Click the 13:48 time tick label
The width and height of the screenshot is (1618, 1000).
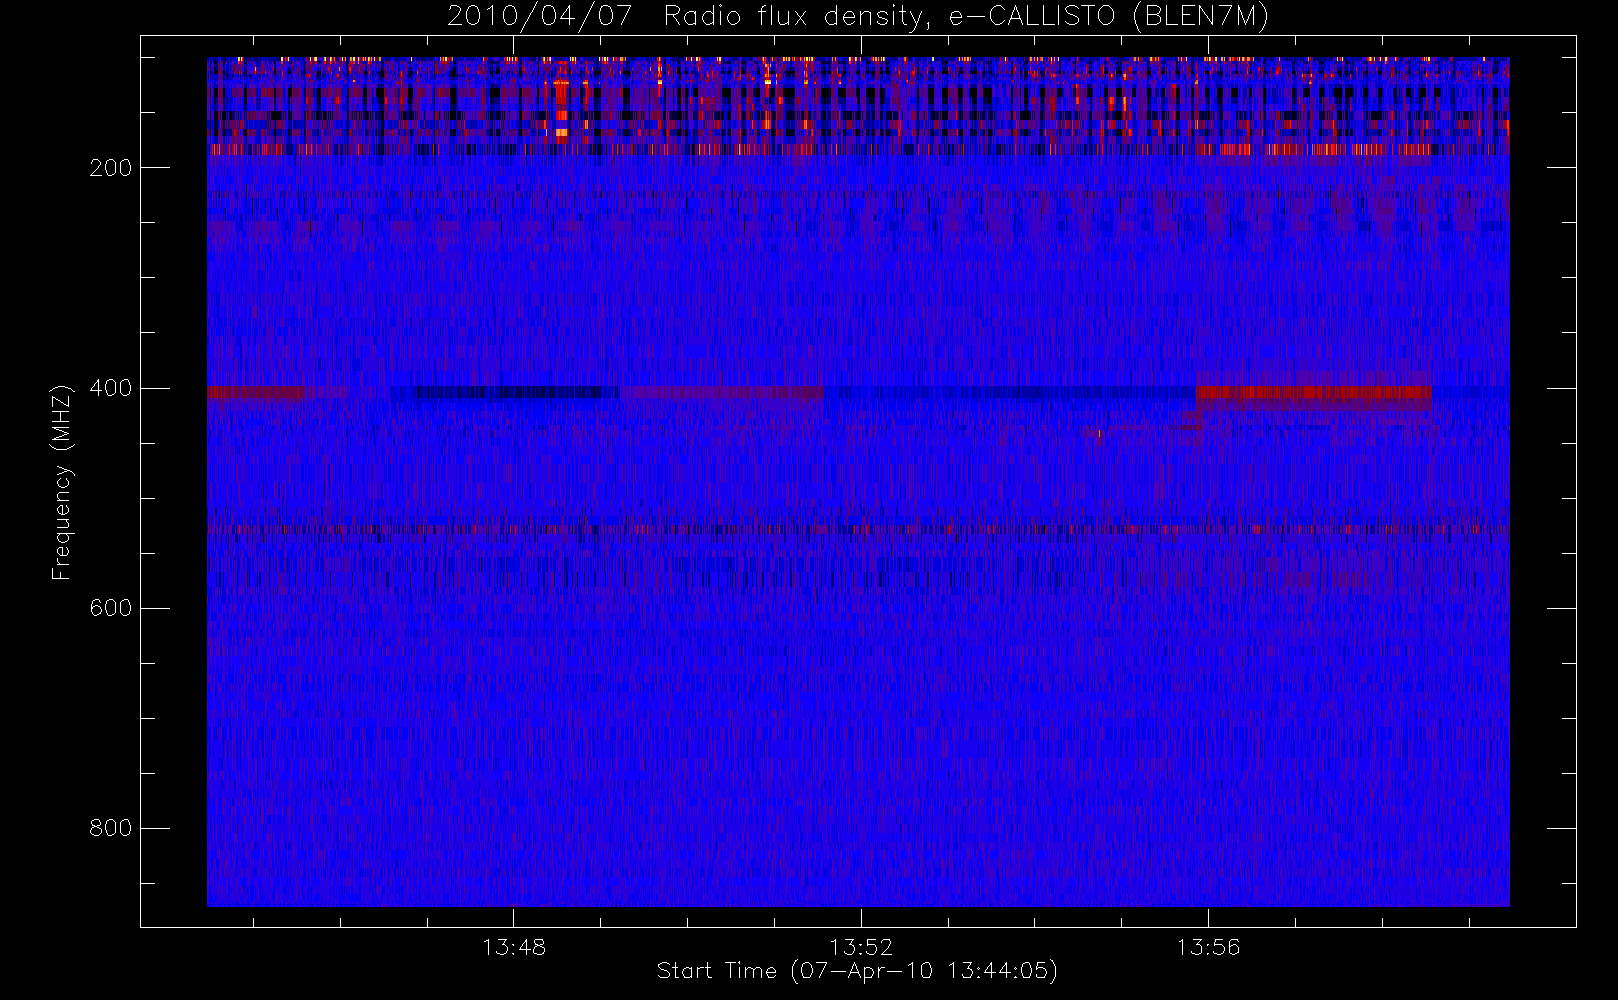click(x=514, y=947)
